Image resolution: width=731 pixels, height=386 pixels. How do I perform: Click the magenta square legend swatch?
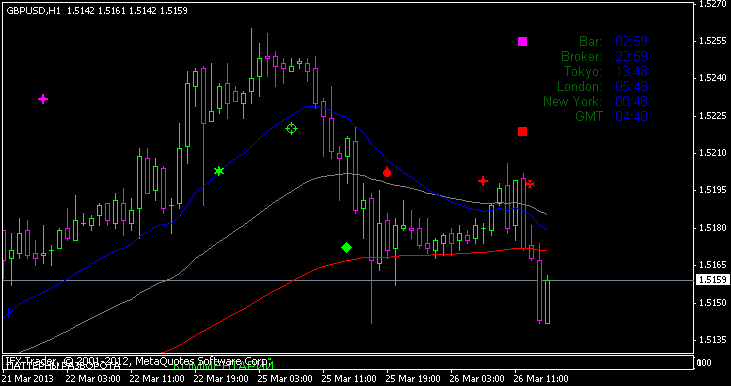point(522,41)
